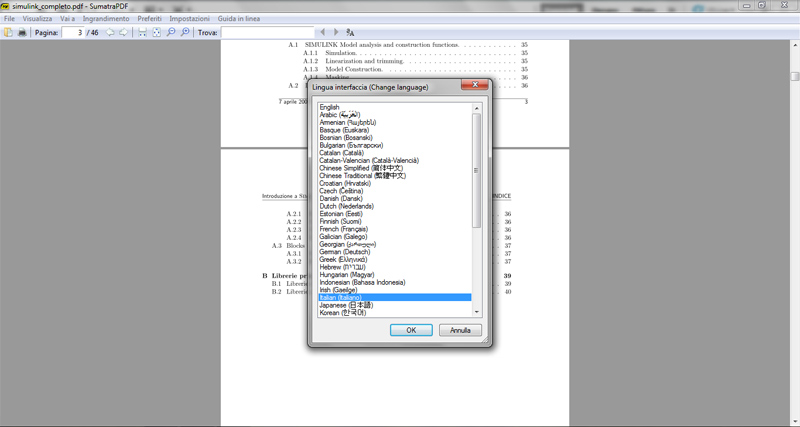This screenshot has width=800, height=427.
Task: Click language list scroll up arrow
Action: (x=477, y=108)
